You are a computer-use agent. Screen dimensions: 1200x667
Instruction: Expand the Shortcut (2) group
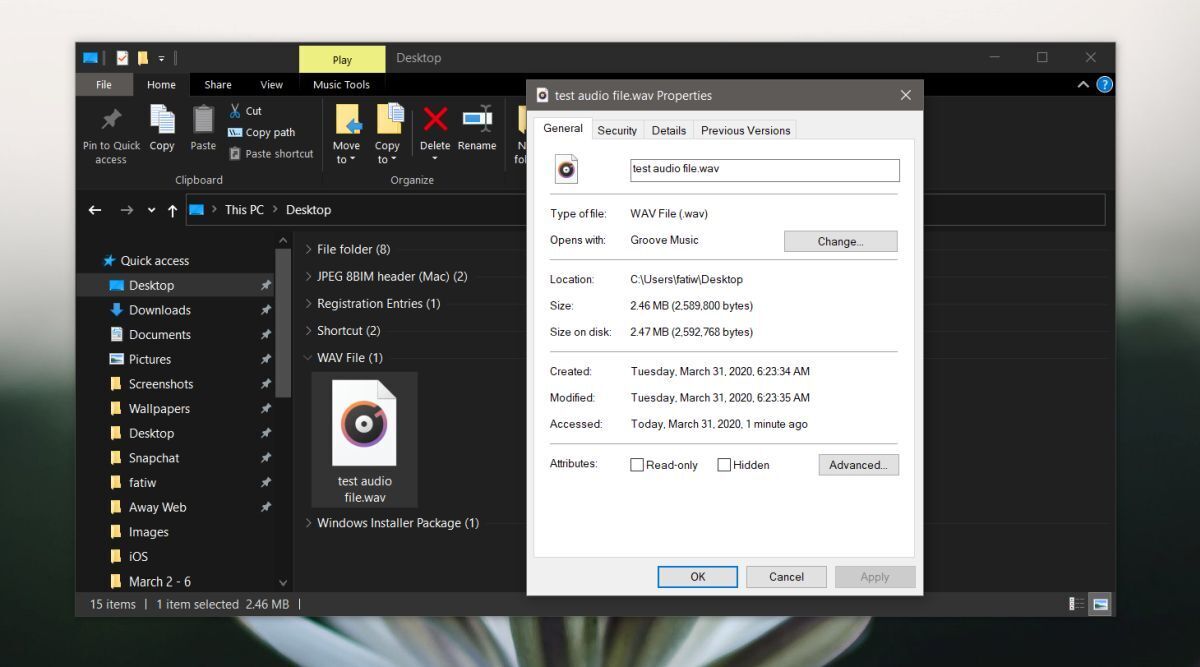point(308,330)
